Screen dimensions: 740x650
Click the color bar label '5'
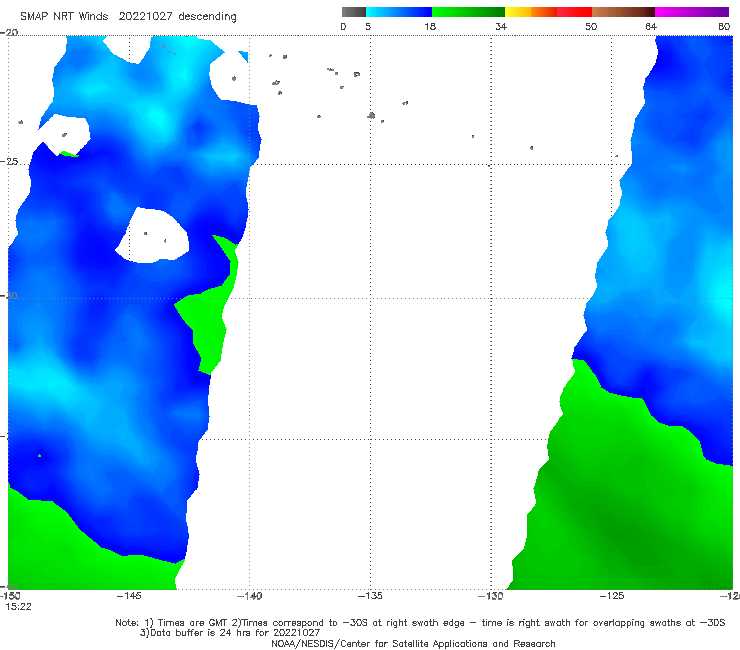click(x=368, y=27)
